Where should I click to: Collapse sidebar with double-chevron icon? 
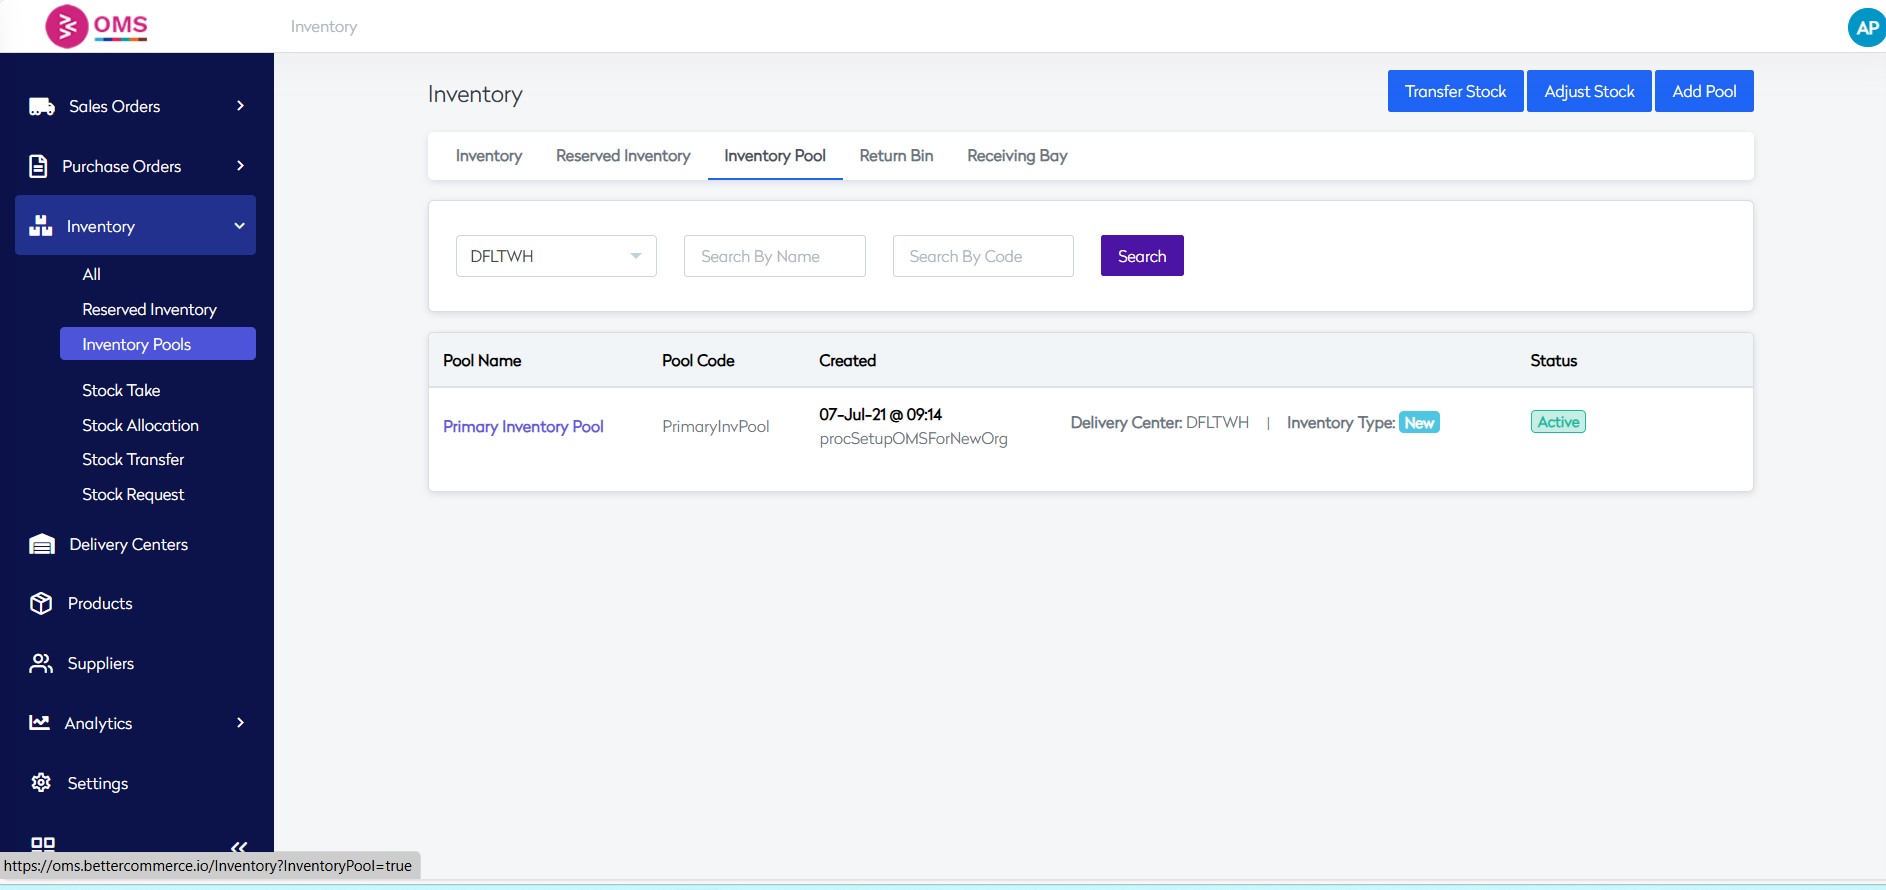click(238, 847)
